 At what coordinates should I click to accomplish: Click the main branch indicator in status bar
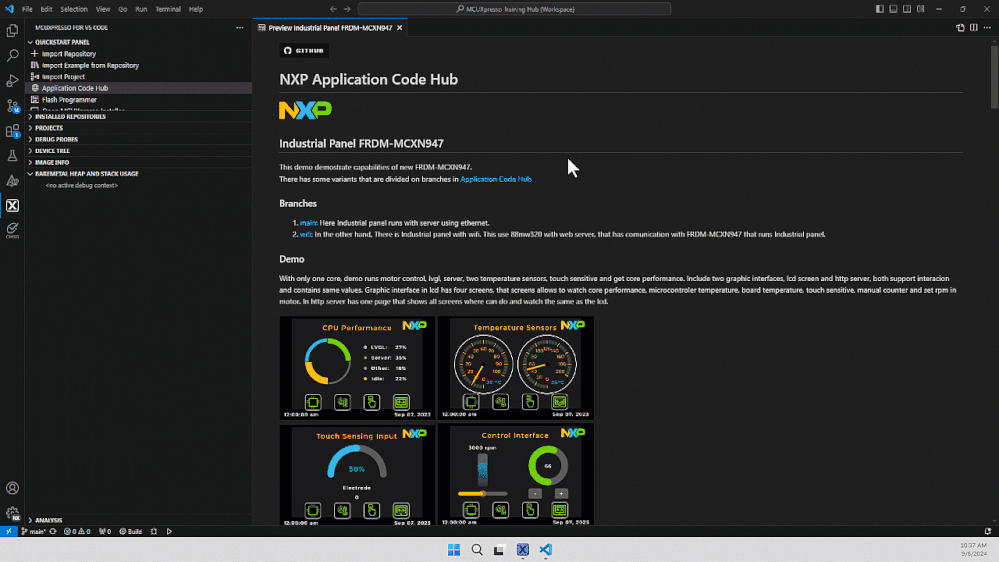click(x=33, y=531)
